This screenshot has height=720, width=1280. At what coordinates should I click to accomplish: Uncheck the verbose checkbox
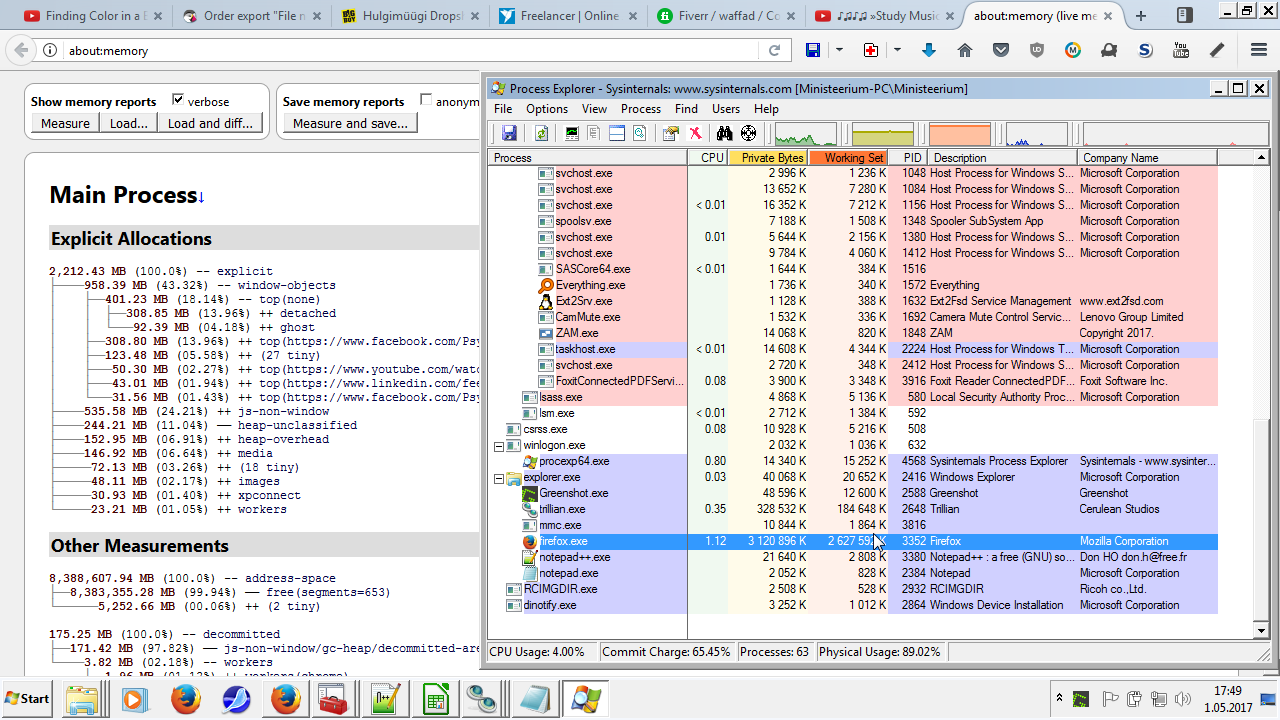(178, 100)
